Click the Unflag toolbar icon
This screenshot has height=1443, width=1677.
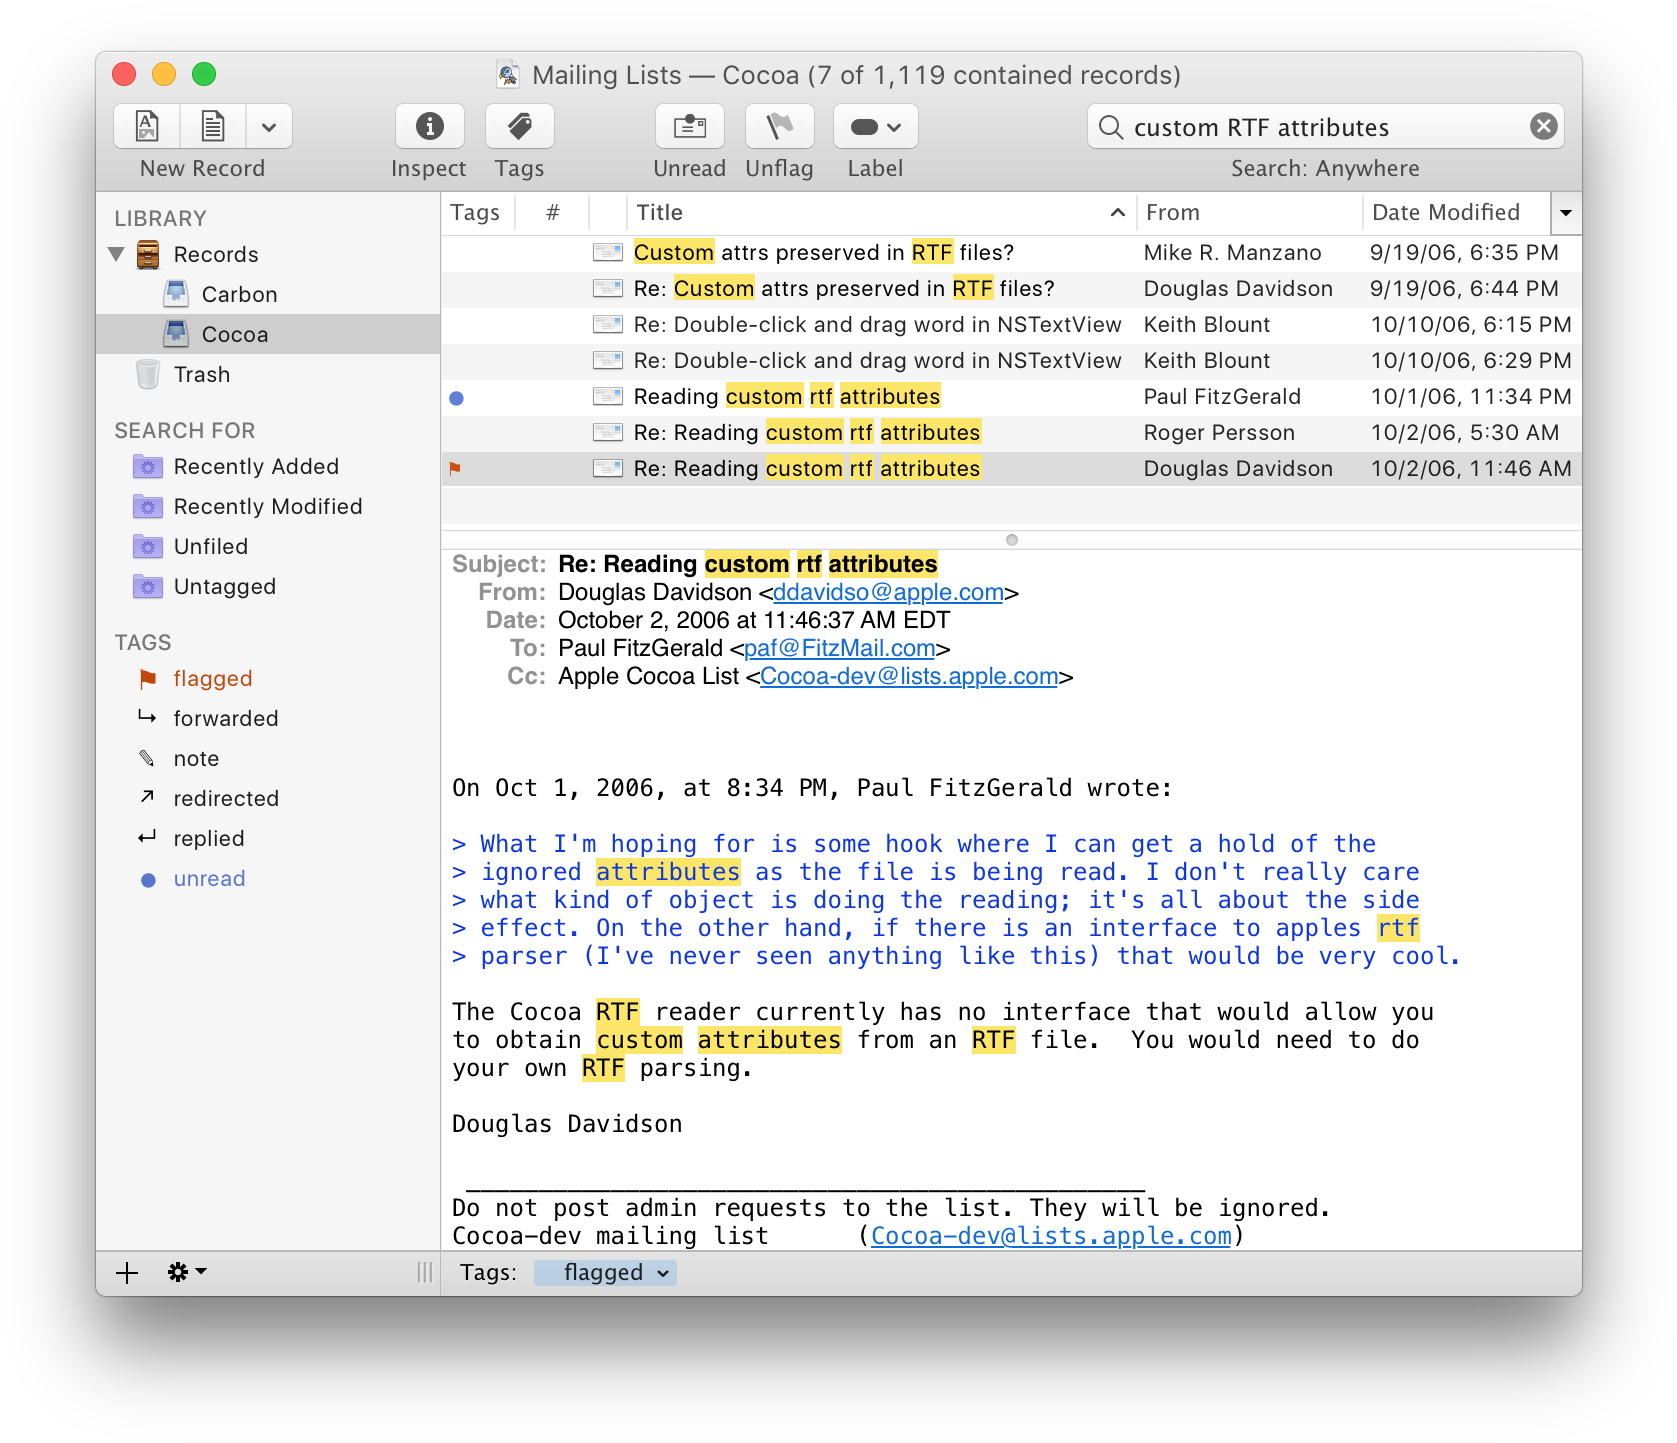point(779,126)
